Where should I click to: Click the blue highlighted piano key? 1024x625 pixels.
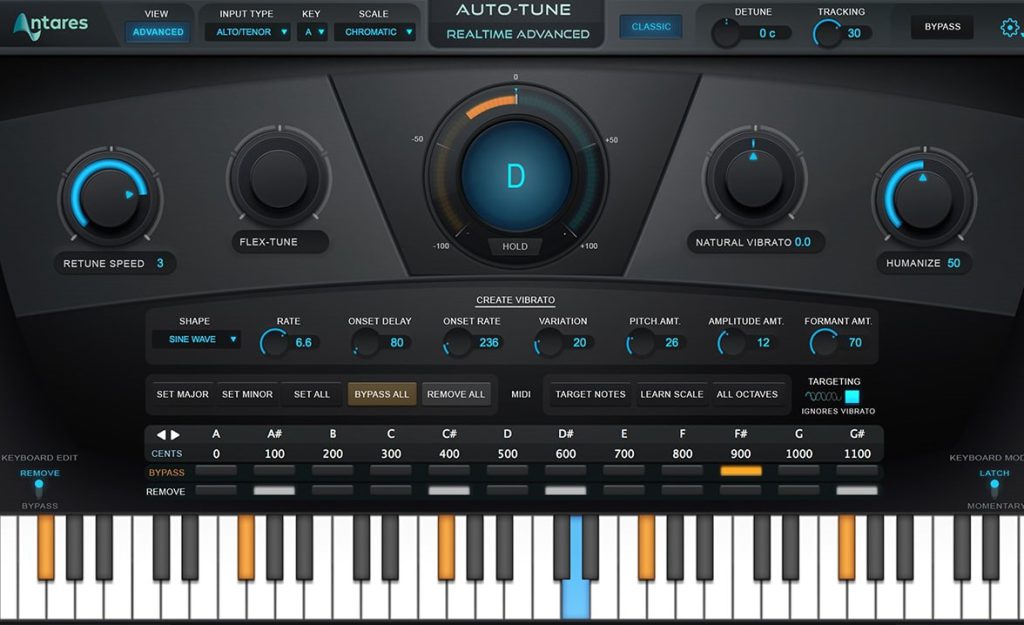[x=576, y=567]
